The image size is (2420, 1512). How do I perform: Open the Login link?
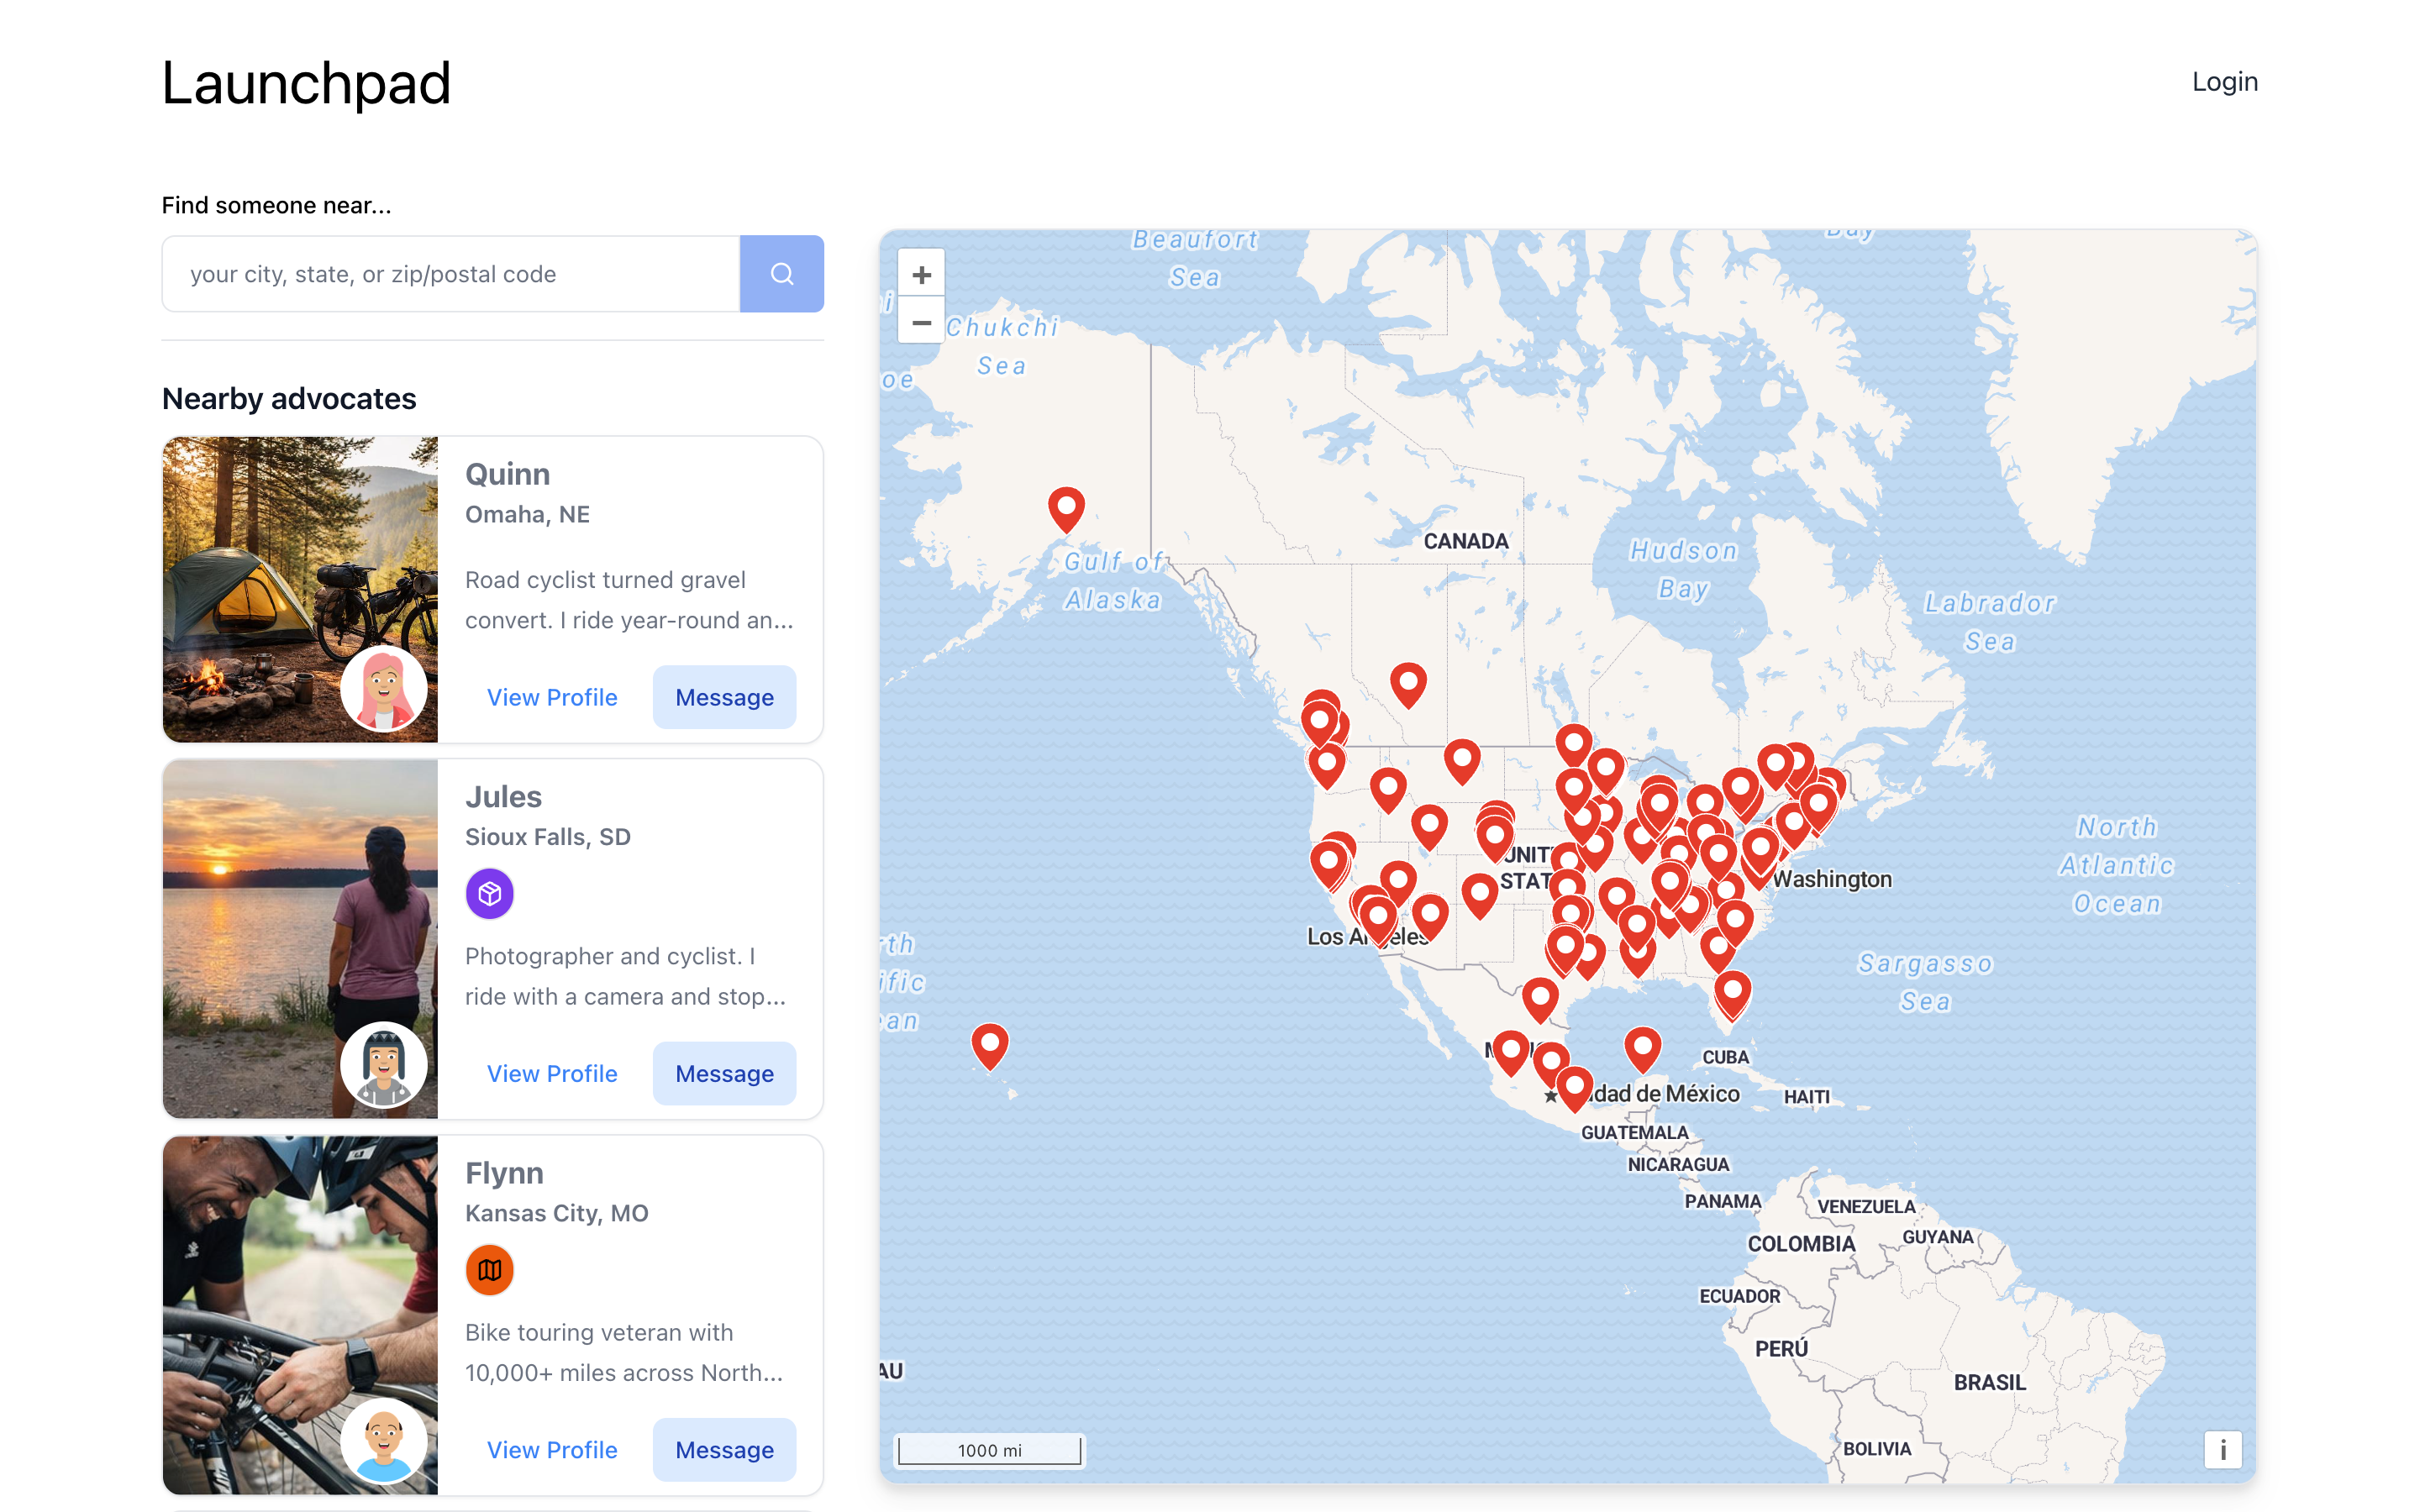pos(2224,81)
